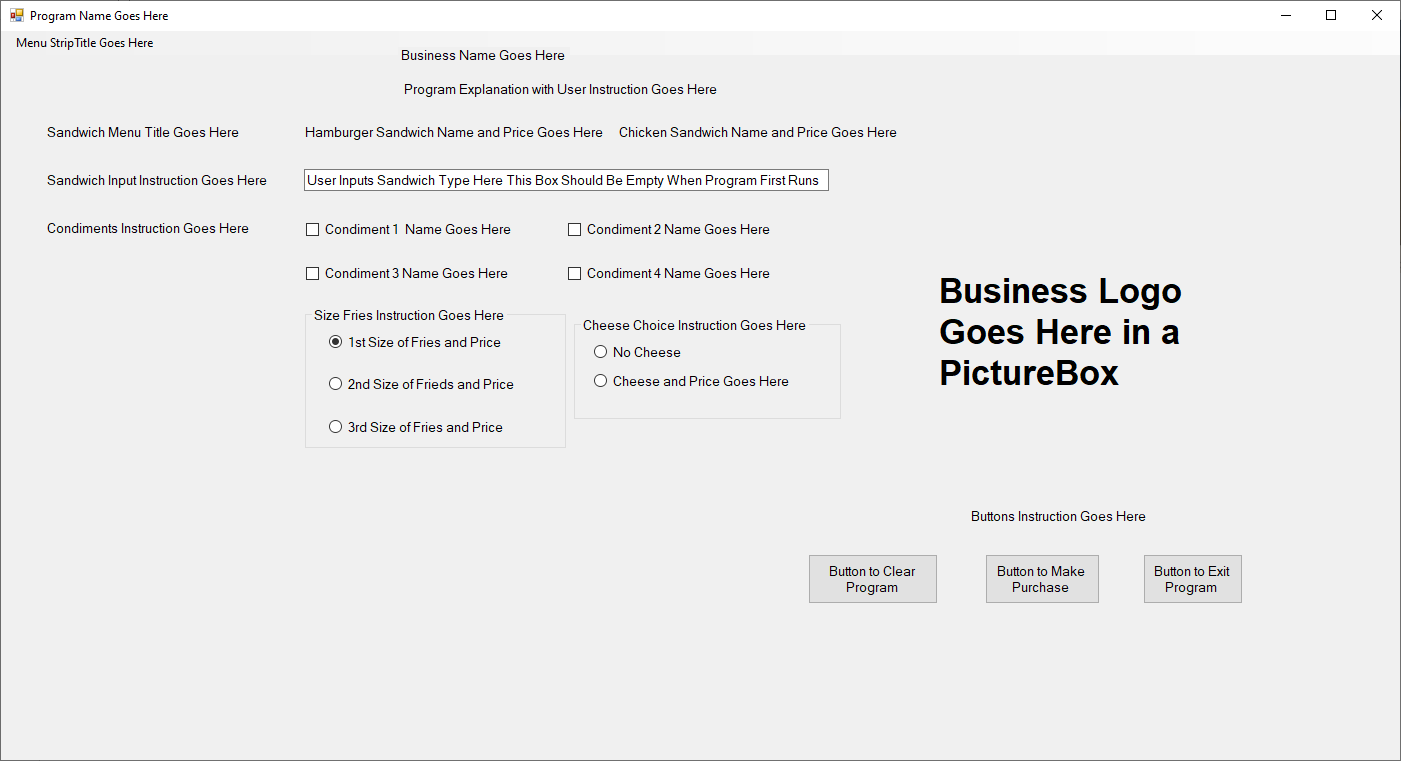Click the Business Logo PictureBox
The width and height of the screenshot is (1401, 761).
coord(1060,332)
